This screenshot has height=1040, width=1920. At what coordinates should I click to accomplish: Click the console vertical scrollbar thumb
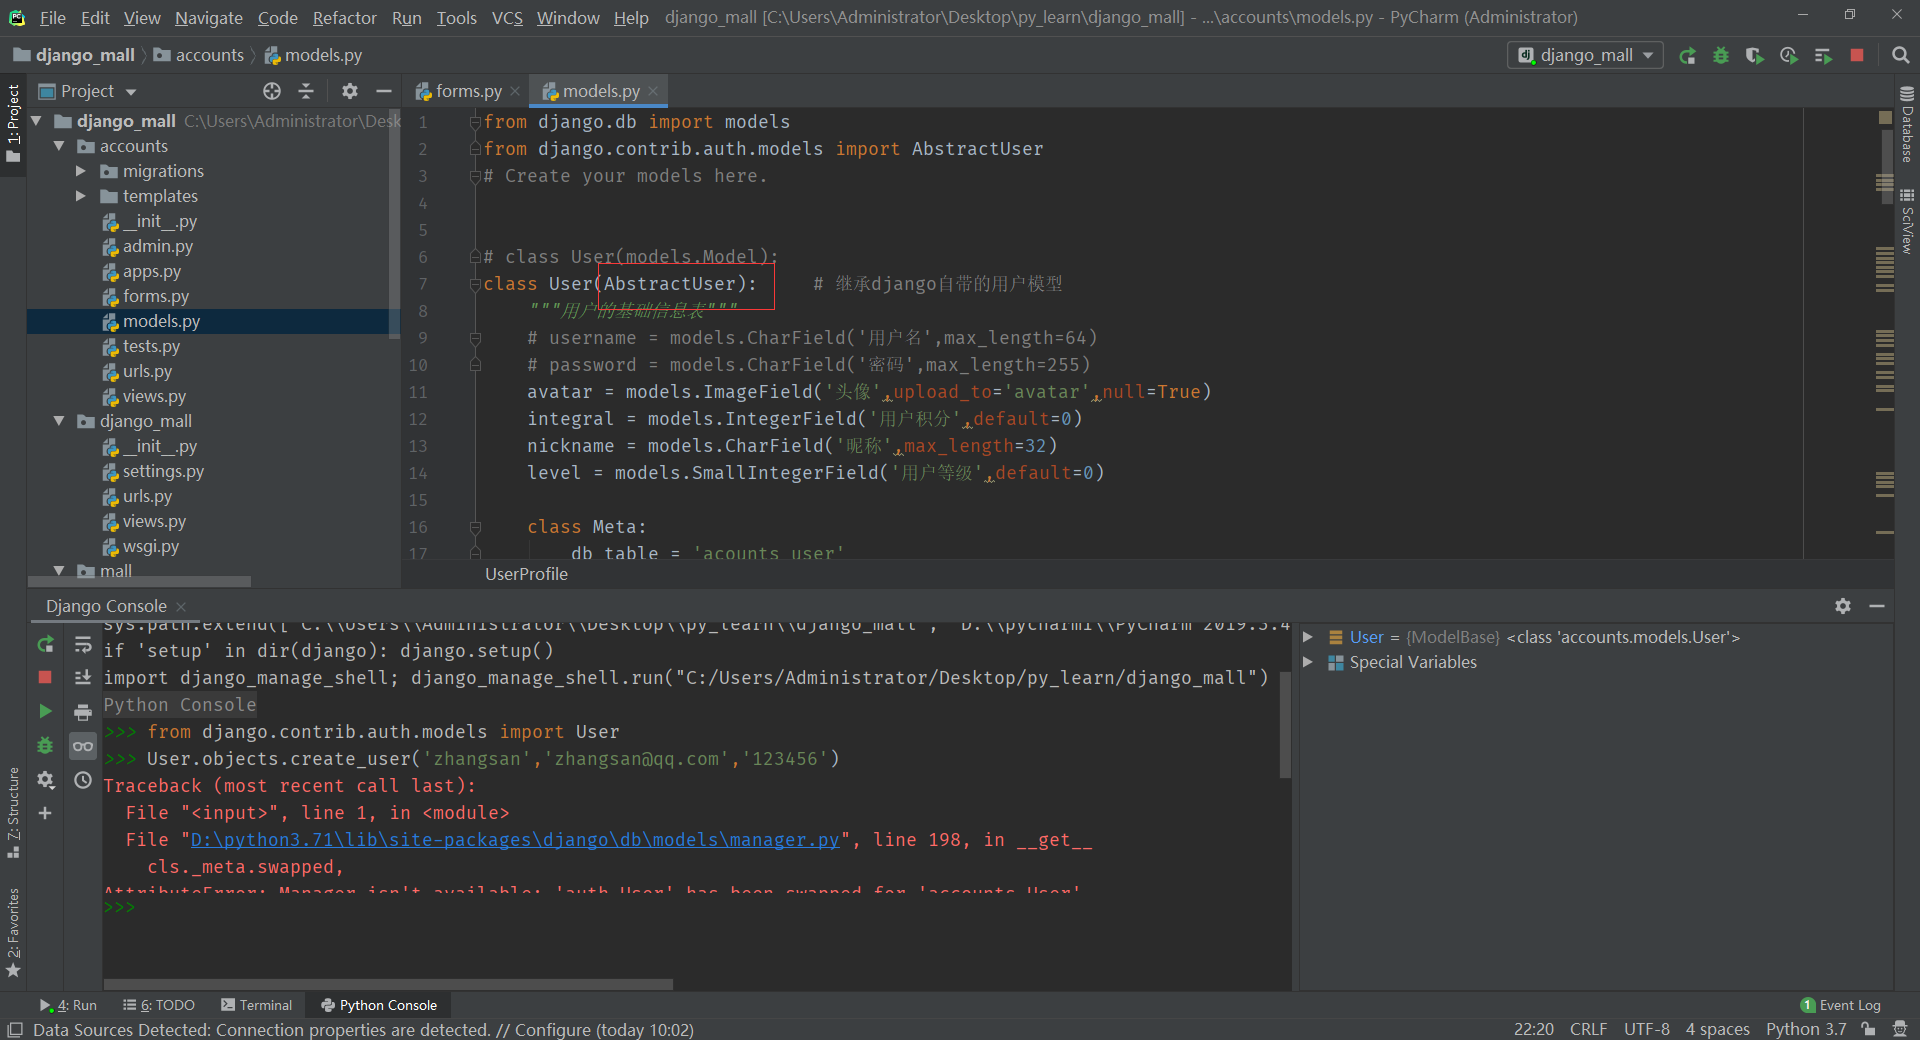coord(1286,726)
